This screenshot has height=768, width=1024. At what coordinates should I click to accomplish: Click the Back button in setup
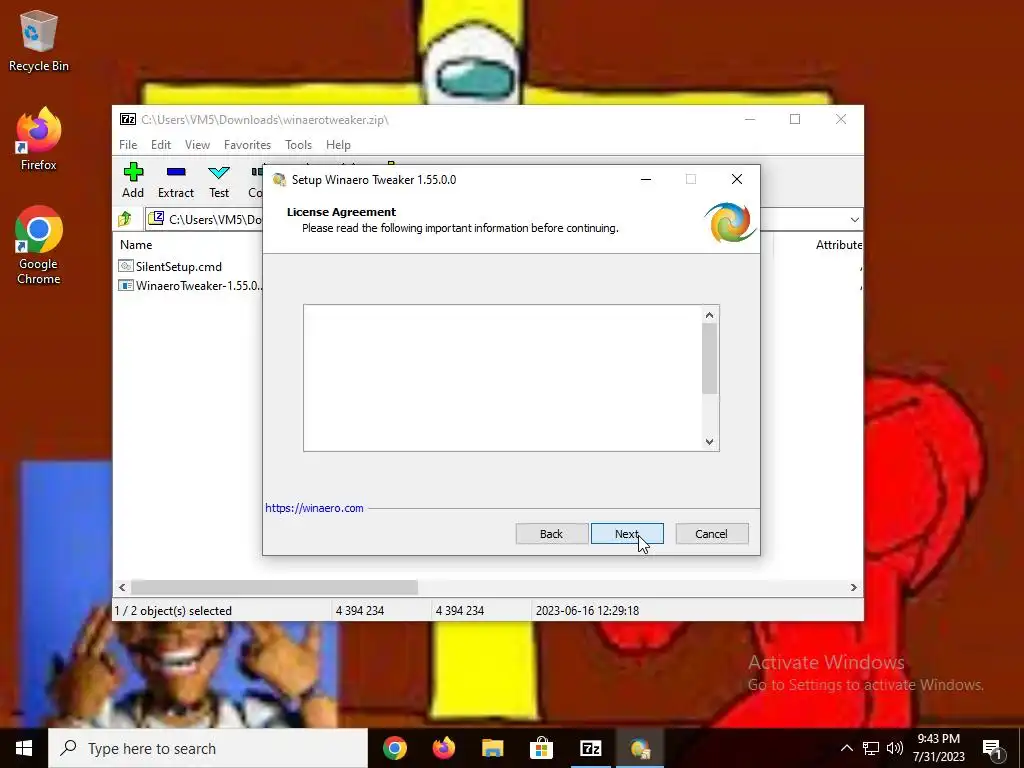(552, 534)
